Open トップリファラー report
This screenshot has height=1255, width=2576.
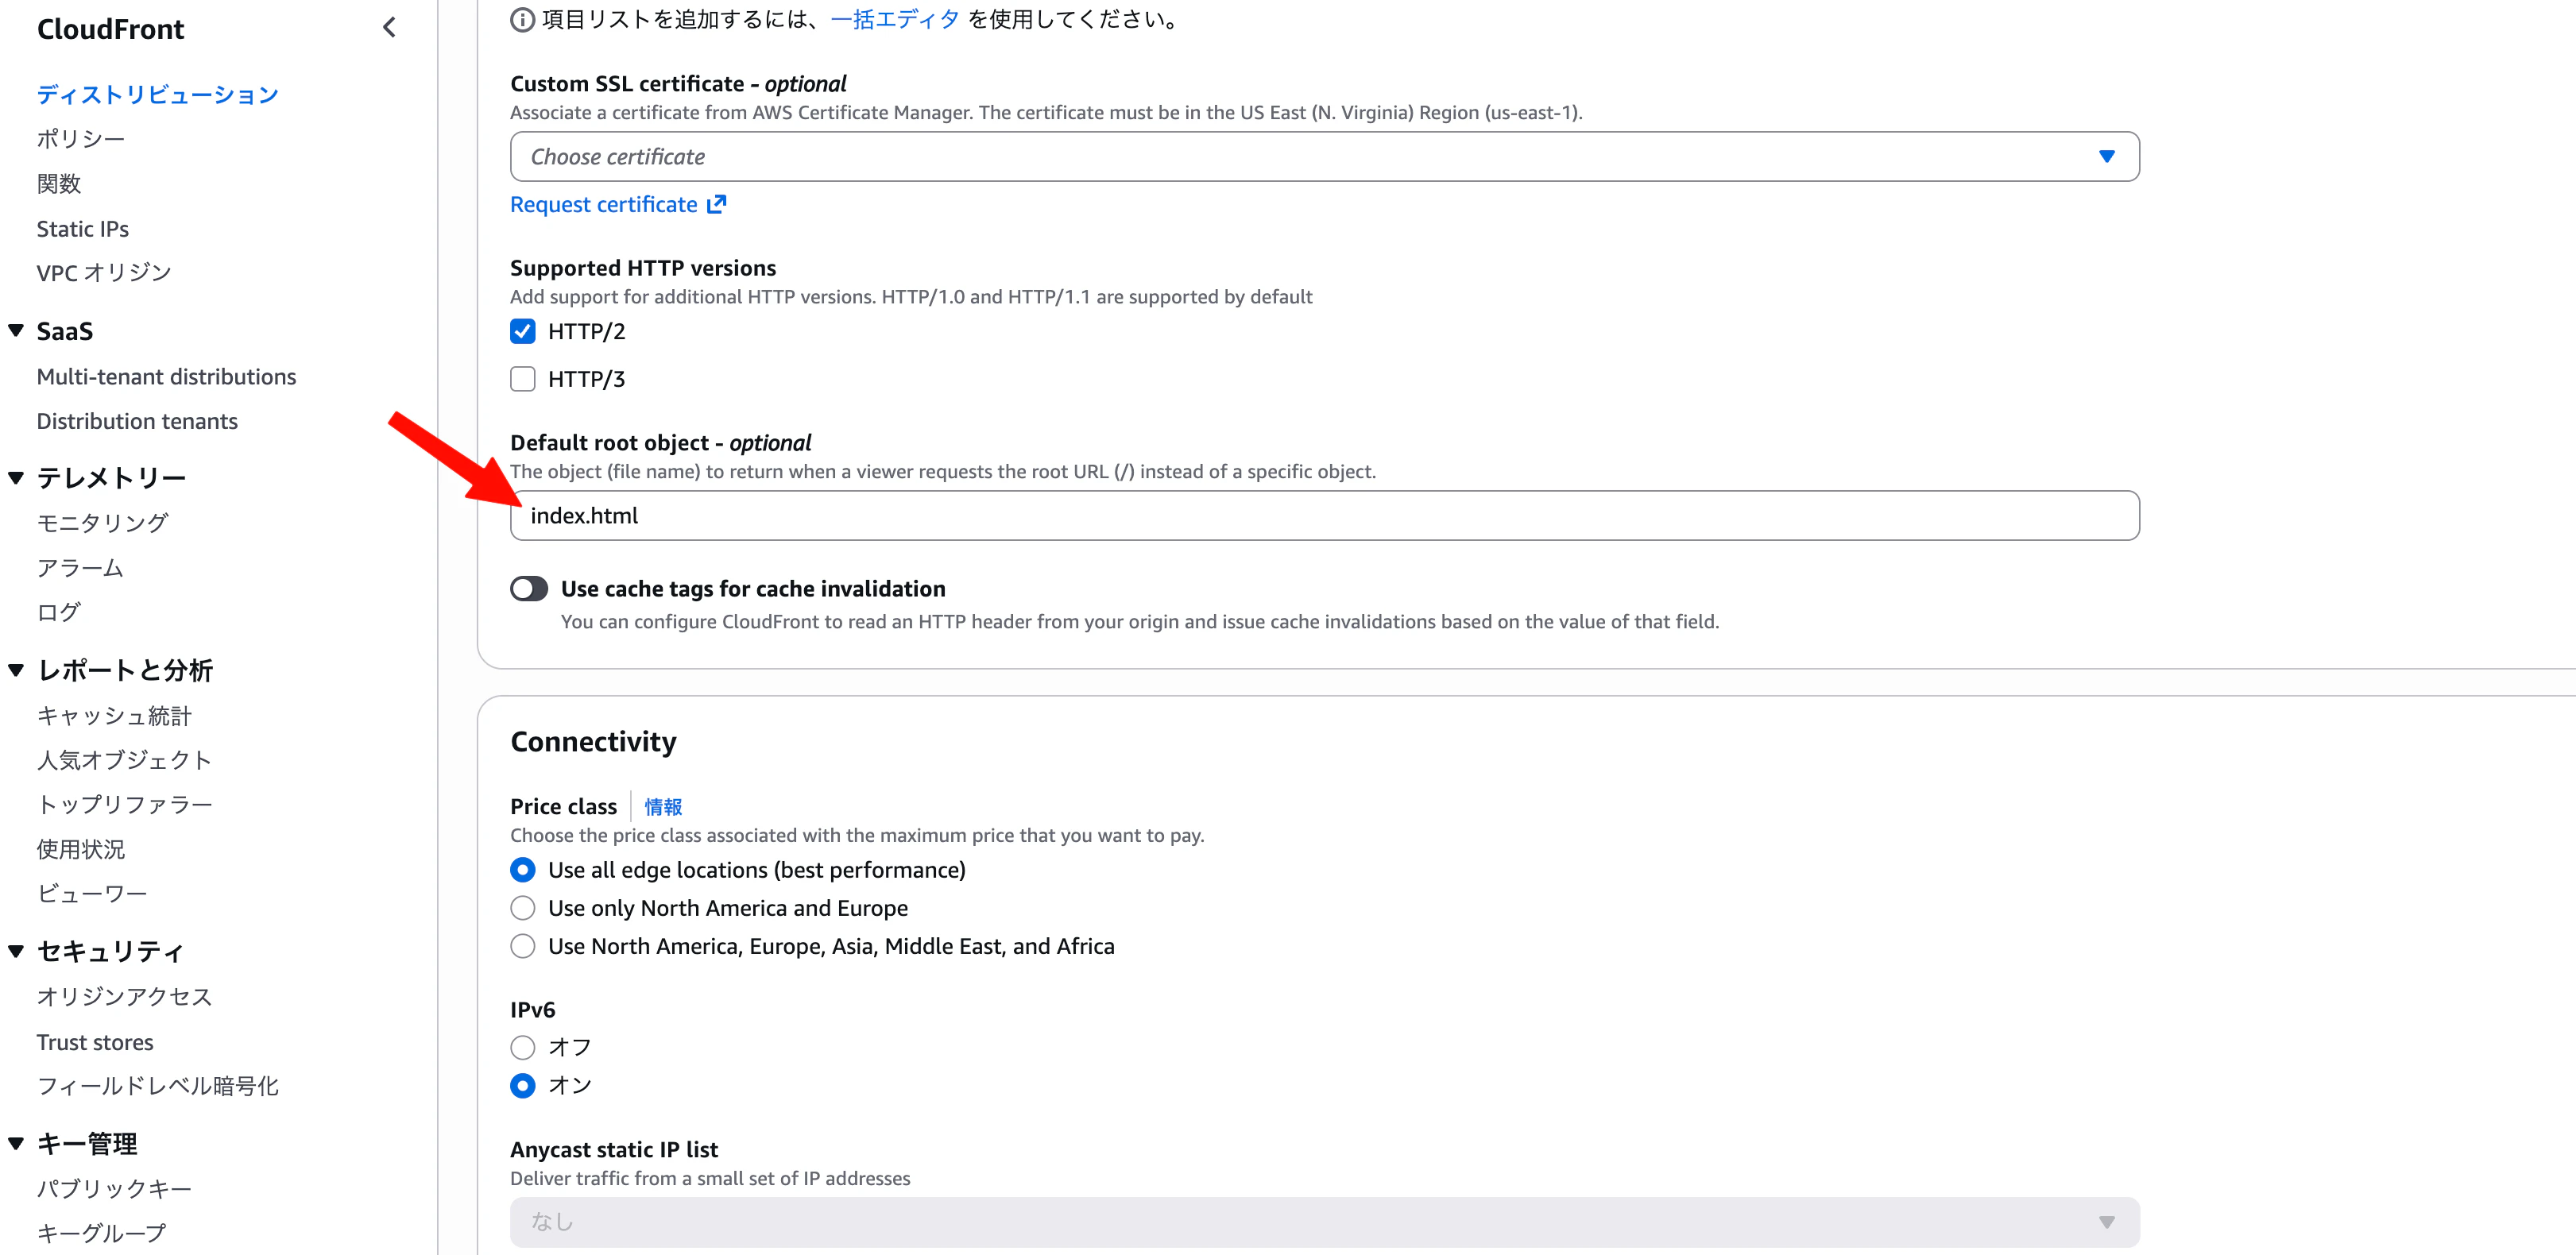[125, 805]
